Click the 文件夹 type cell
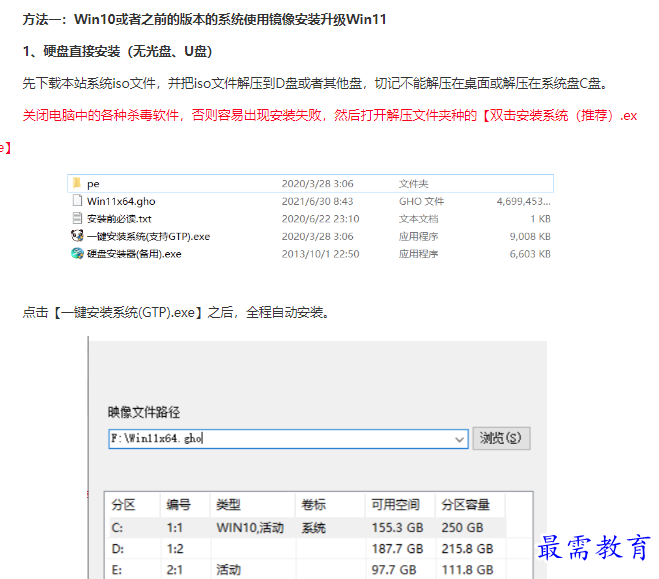Screen dimensions: 659x579 tap(414, 184)
